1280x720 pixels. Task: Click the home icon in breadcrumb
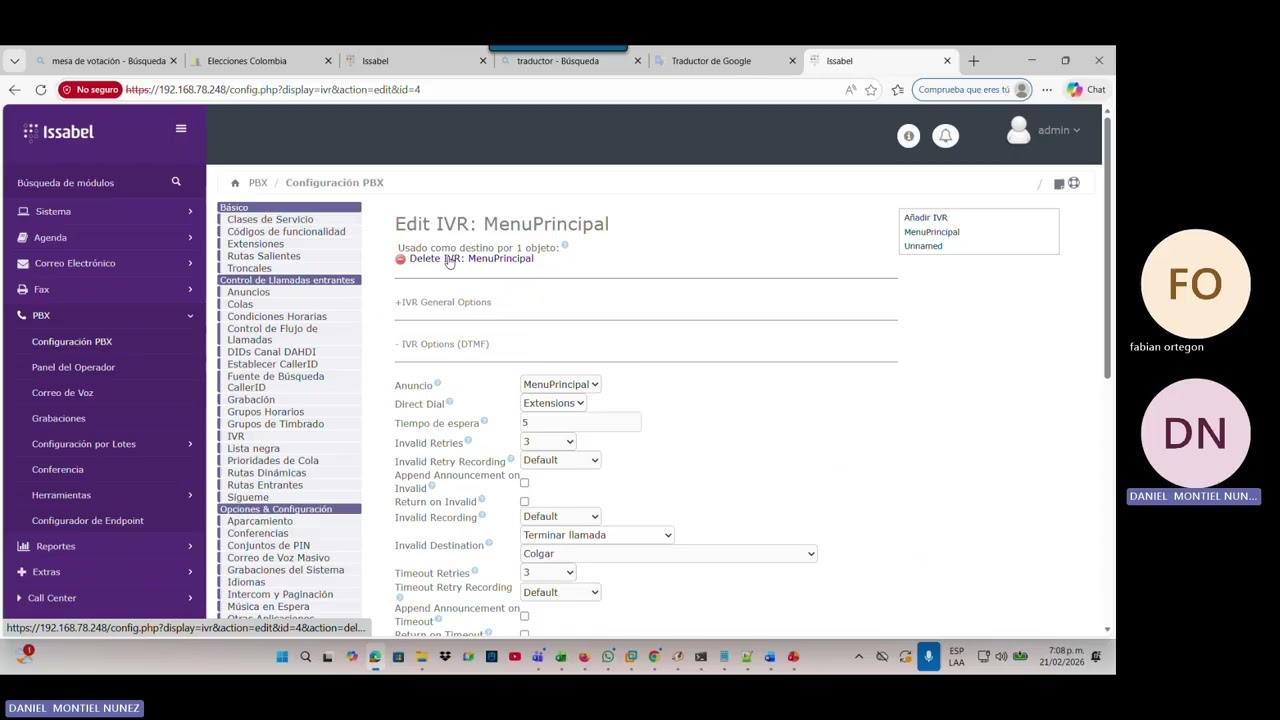tap(235, 183)
